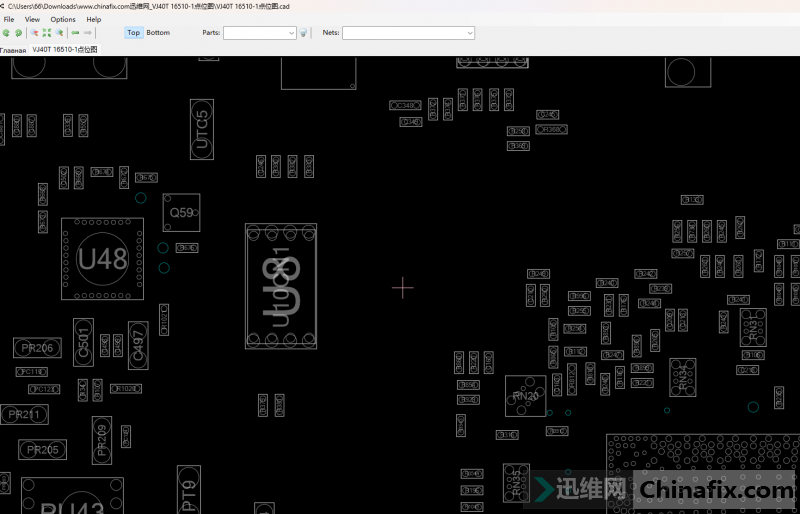
Task: Select resistor network RN31
Action: tap(753, 328)
